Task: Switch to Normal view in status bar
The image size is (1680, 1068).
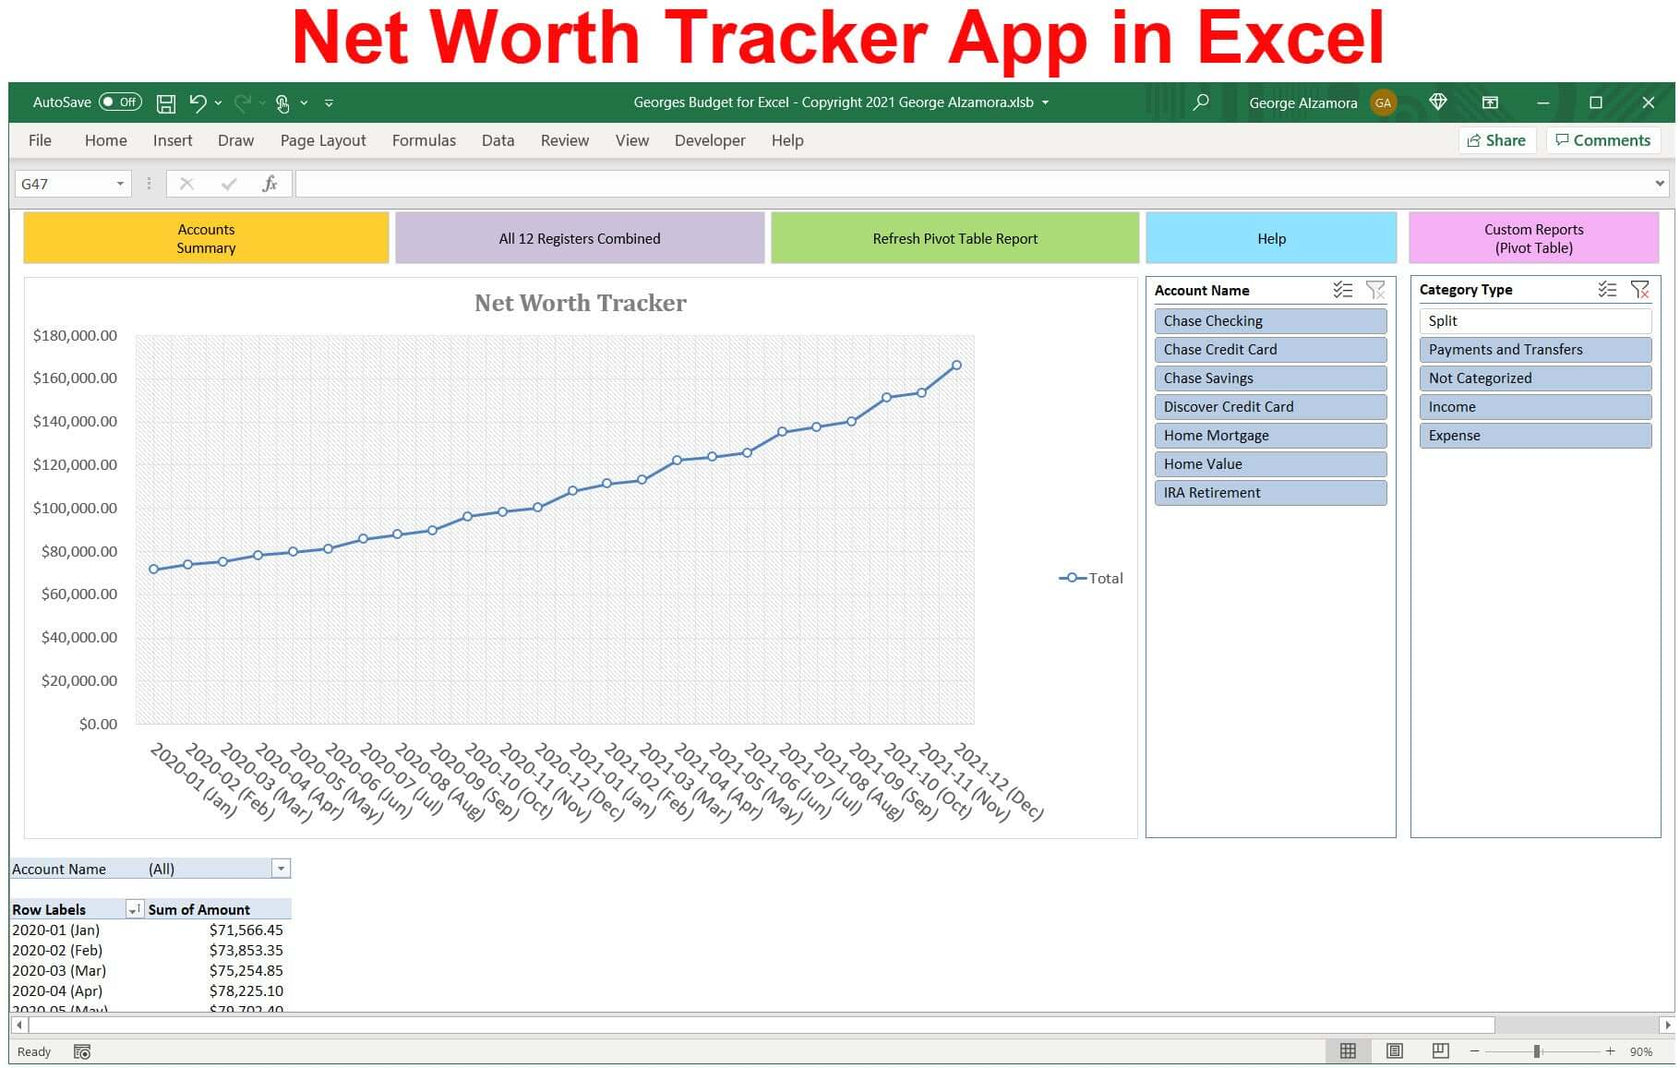Action: click(x=1347, y=1051)
